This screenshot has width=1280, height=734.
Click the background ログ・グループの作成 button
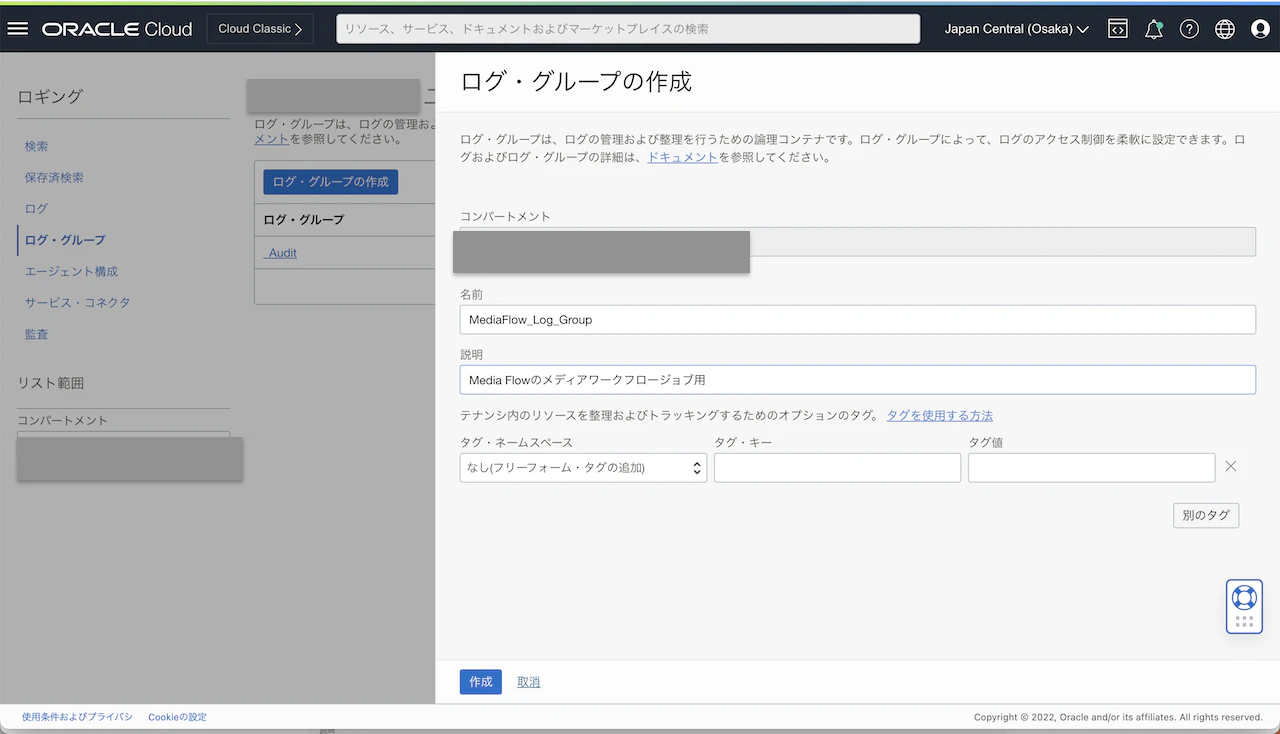point(331,182)
